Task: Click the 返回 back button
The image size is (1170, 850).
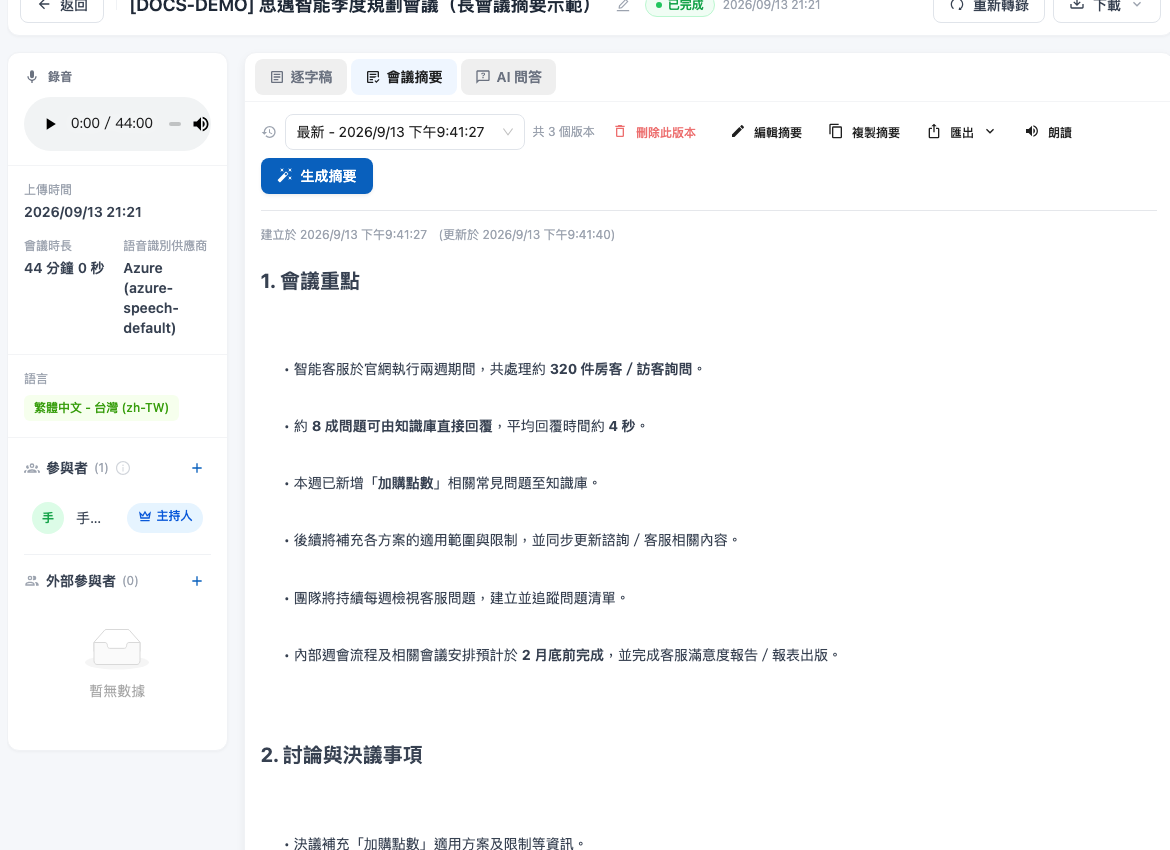Action: (61, 6)
